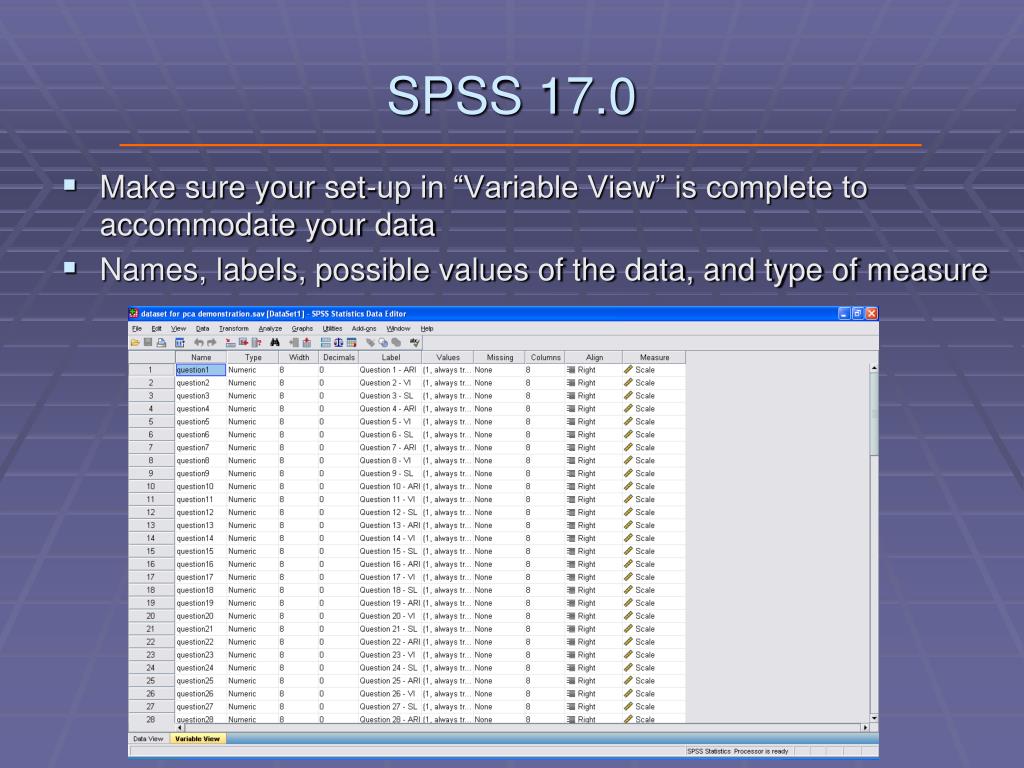Open the Dialog Recall toolbar icon
1024x768 pixels.
point(180,342)
